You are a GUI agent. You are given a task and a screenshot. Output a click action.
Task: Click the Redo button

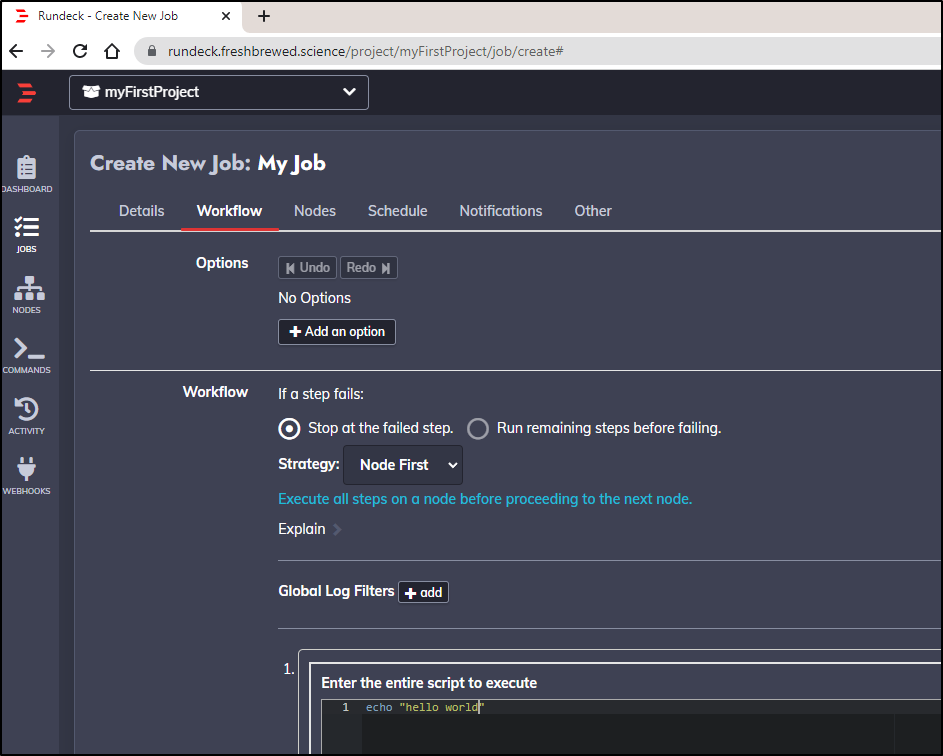pyautogui.click(x=369, y=268)
